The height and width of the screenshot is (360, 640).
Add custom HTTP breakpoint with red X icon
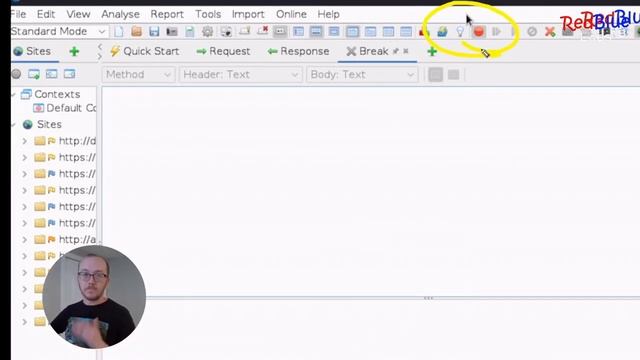[550, 31]
